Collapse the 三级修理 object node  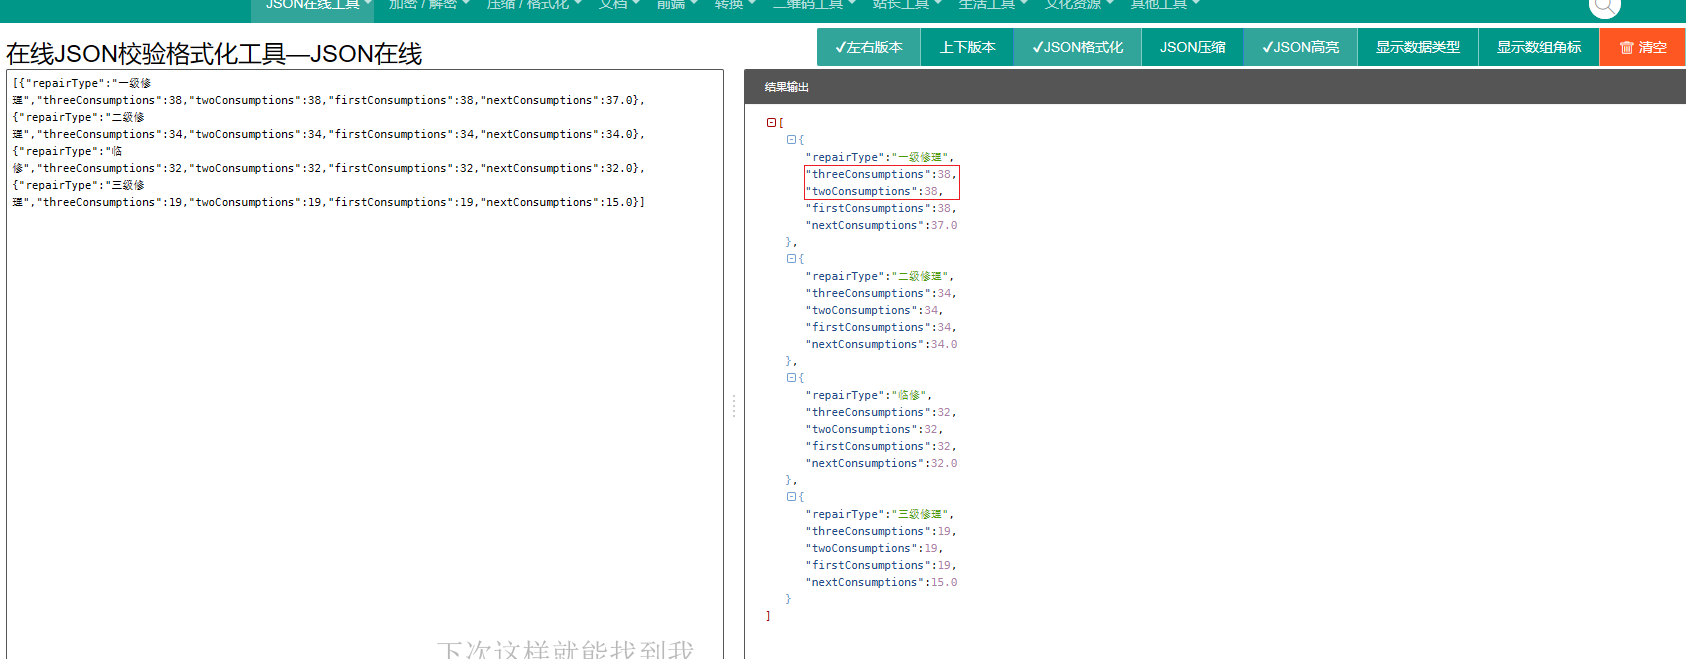791,497
